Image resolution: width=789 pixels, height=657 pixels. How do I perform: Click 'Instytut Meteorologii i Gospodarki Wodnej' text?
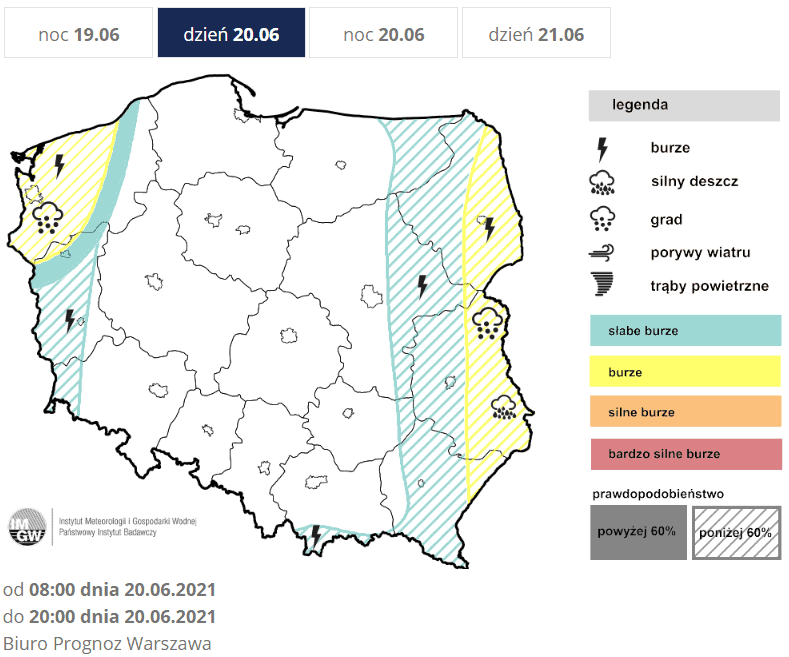127,521
